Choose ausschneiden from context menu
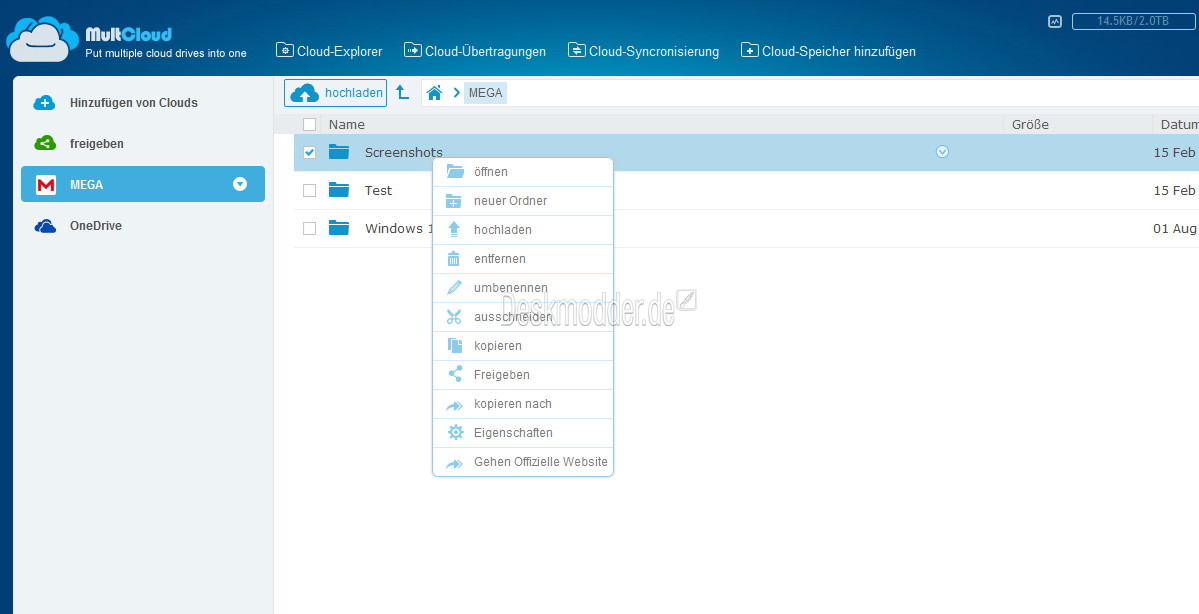Viewport: 1199px width, 614px height. click(x=523, y=317)
